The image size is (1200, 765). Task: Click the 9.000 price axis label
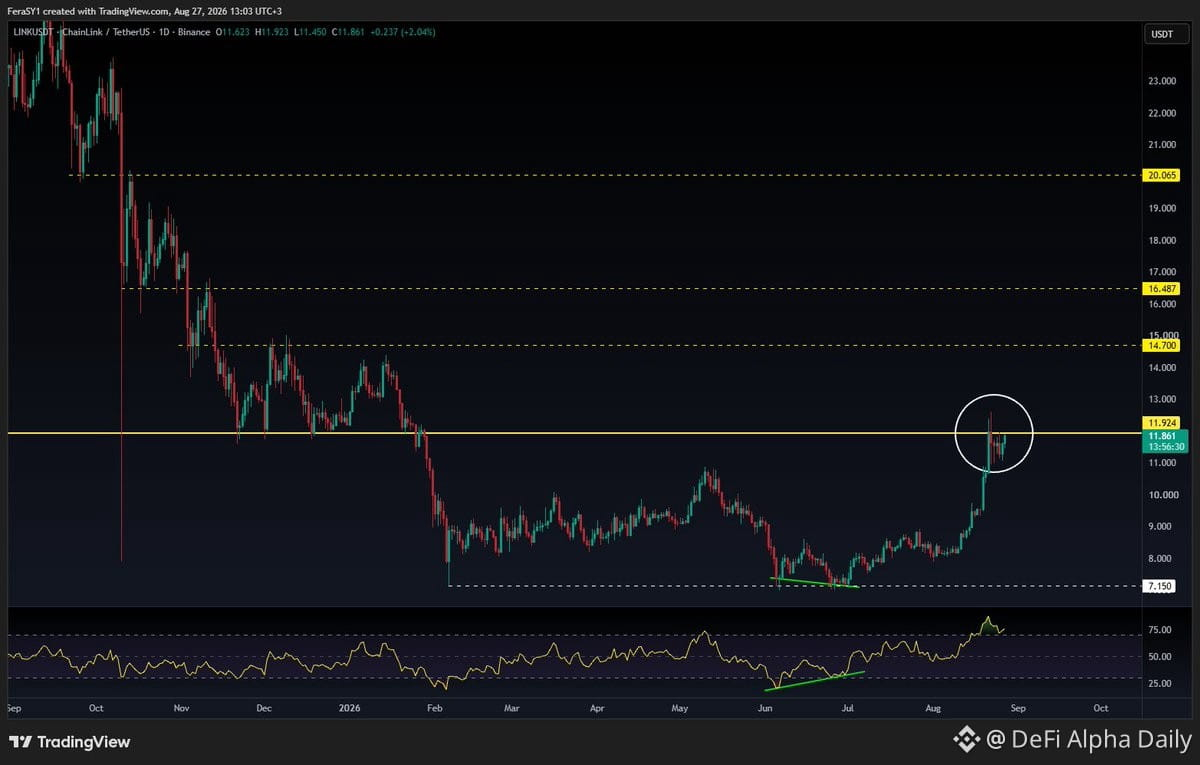click(1162, 527)
